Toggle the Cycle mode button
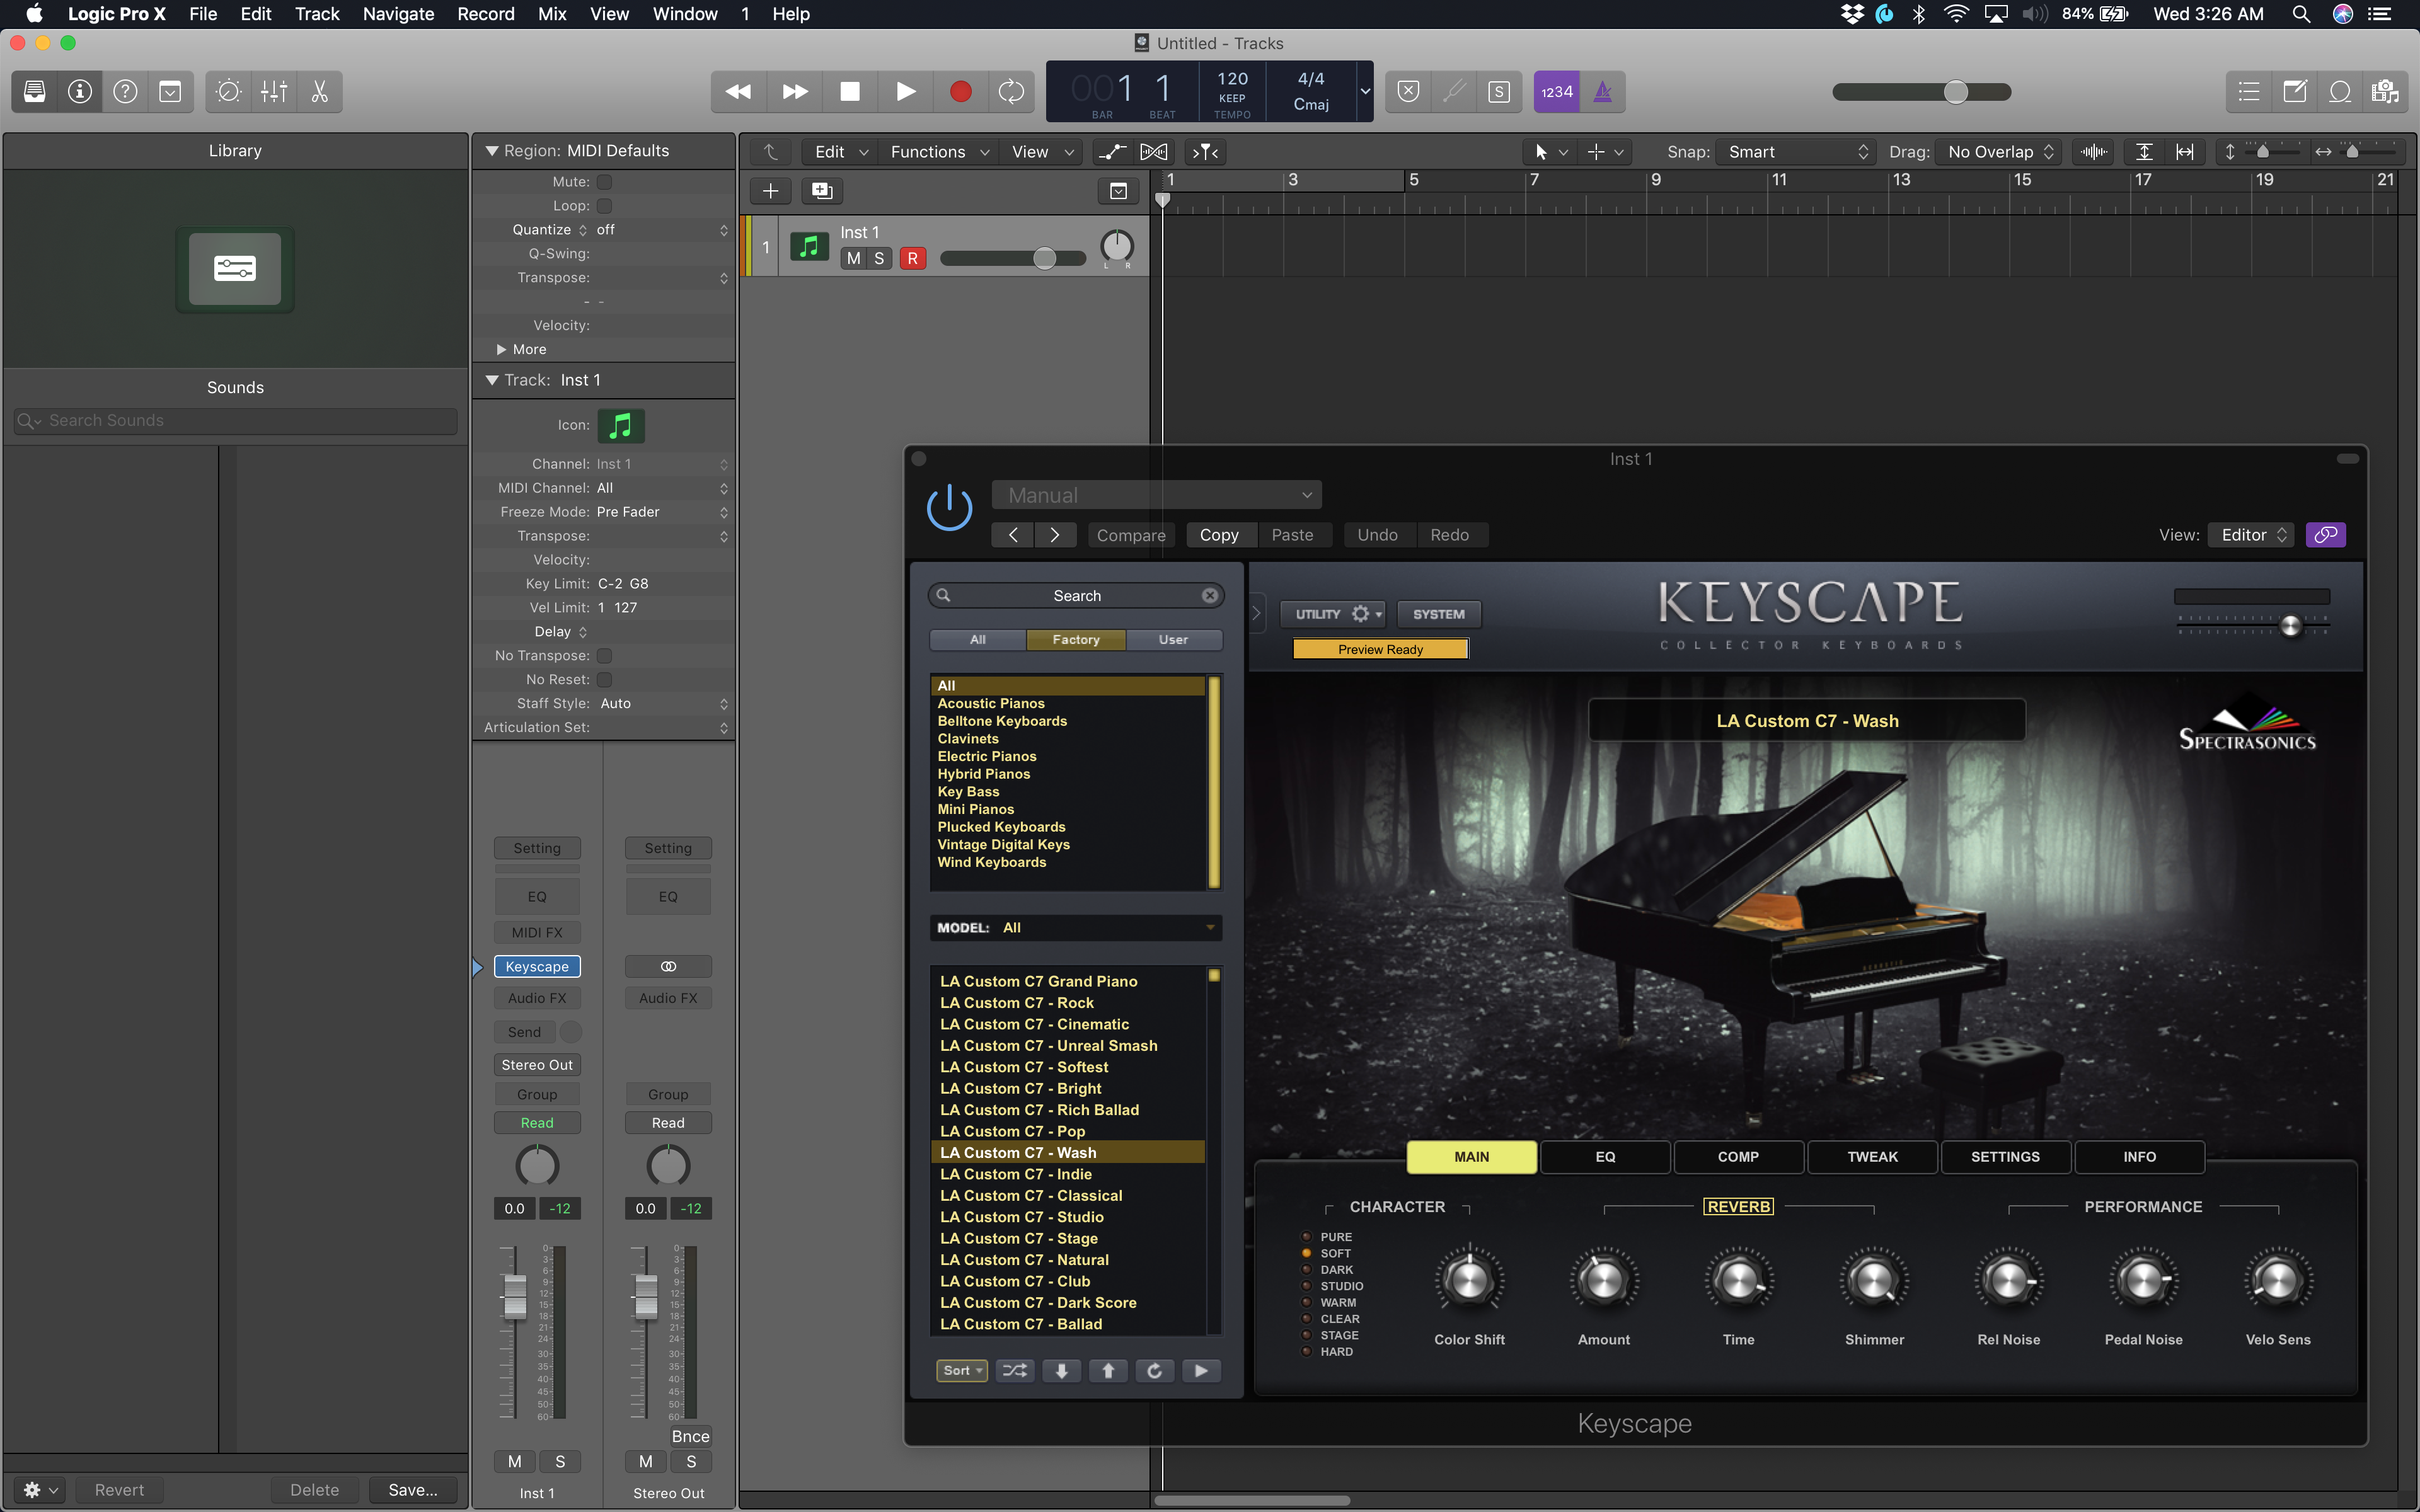The width and height of the screenshot is (2420, 1512). [x=1011, y=92]
